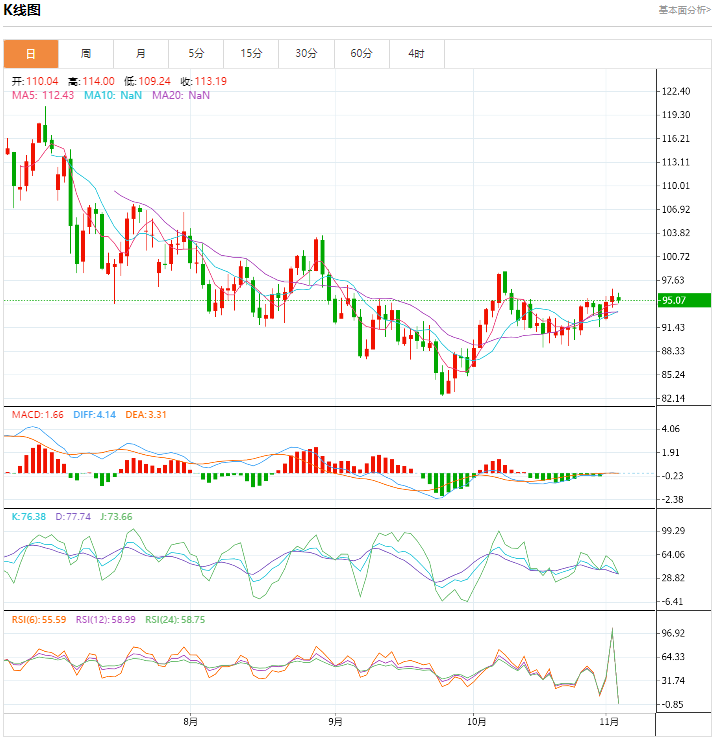The image size is (713, 742).
Task: Click the K线图 chart title
Action: tap(22, 10)
